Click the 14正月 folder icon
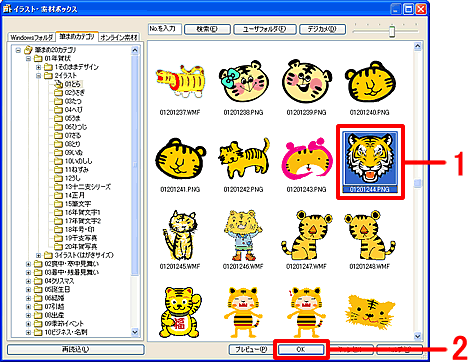This screenshot has height=362, width=470. pyautogui.click(x=59, y=195)
